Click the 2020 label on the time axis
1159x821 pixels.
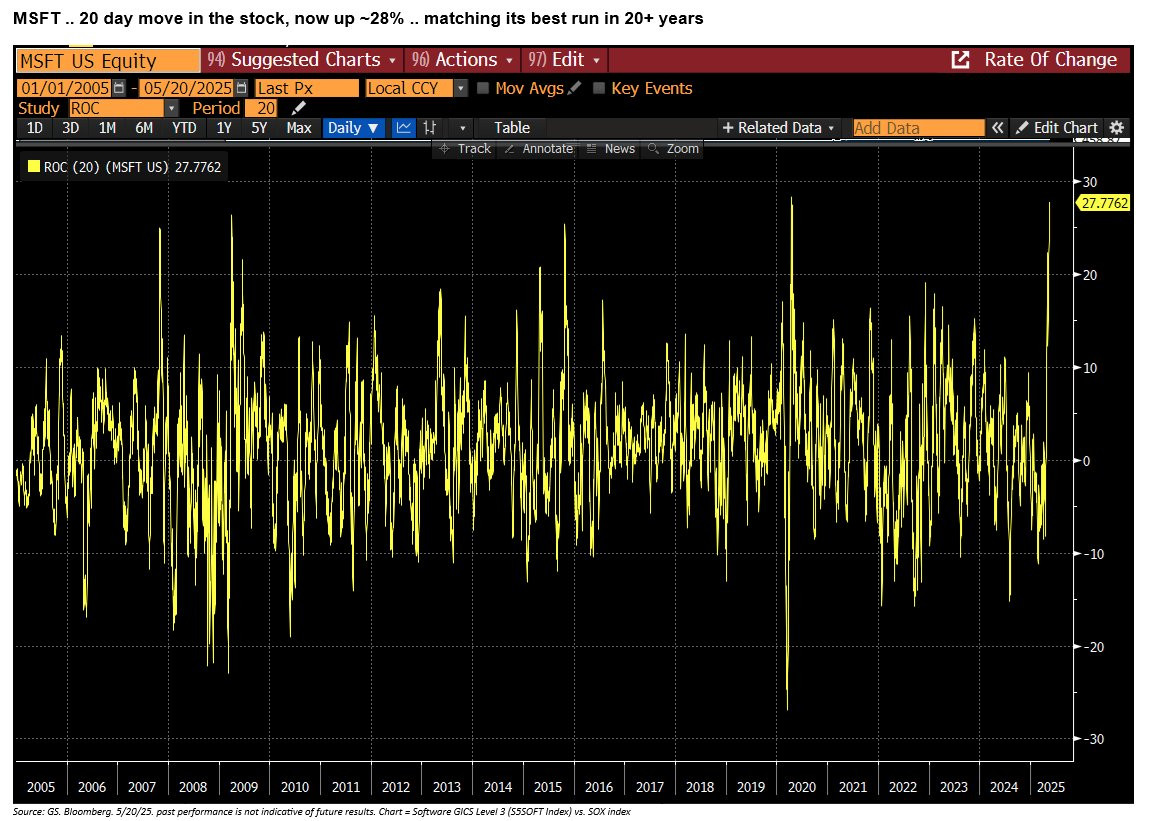[802, 787]
